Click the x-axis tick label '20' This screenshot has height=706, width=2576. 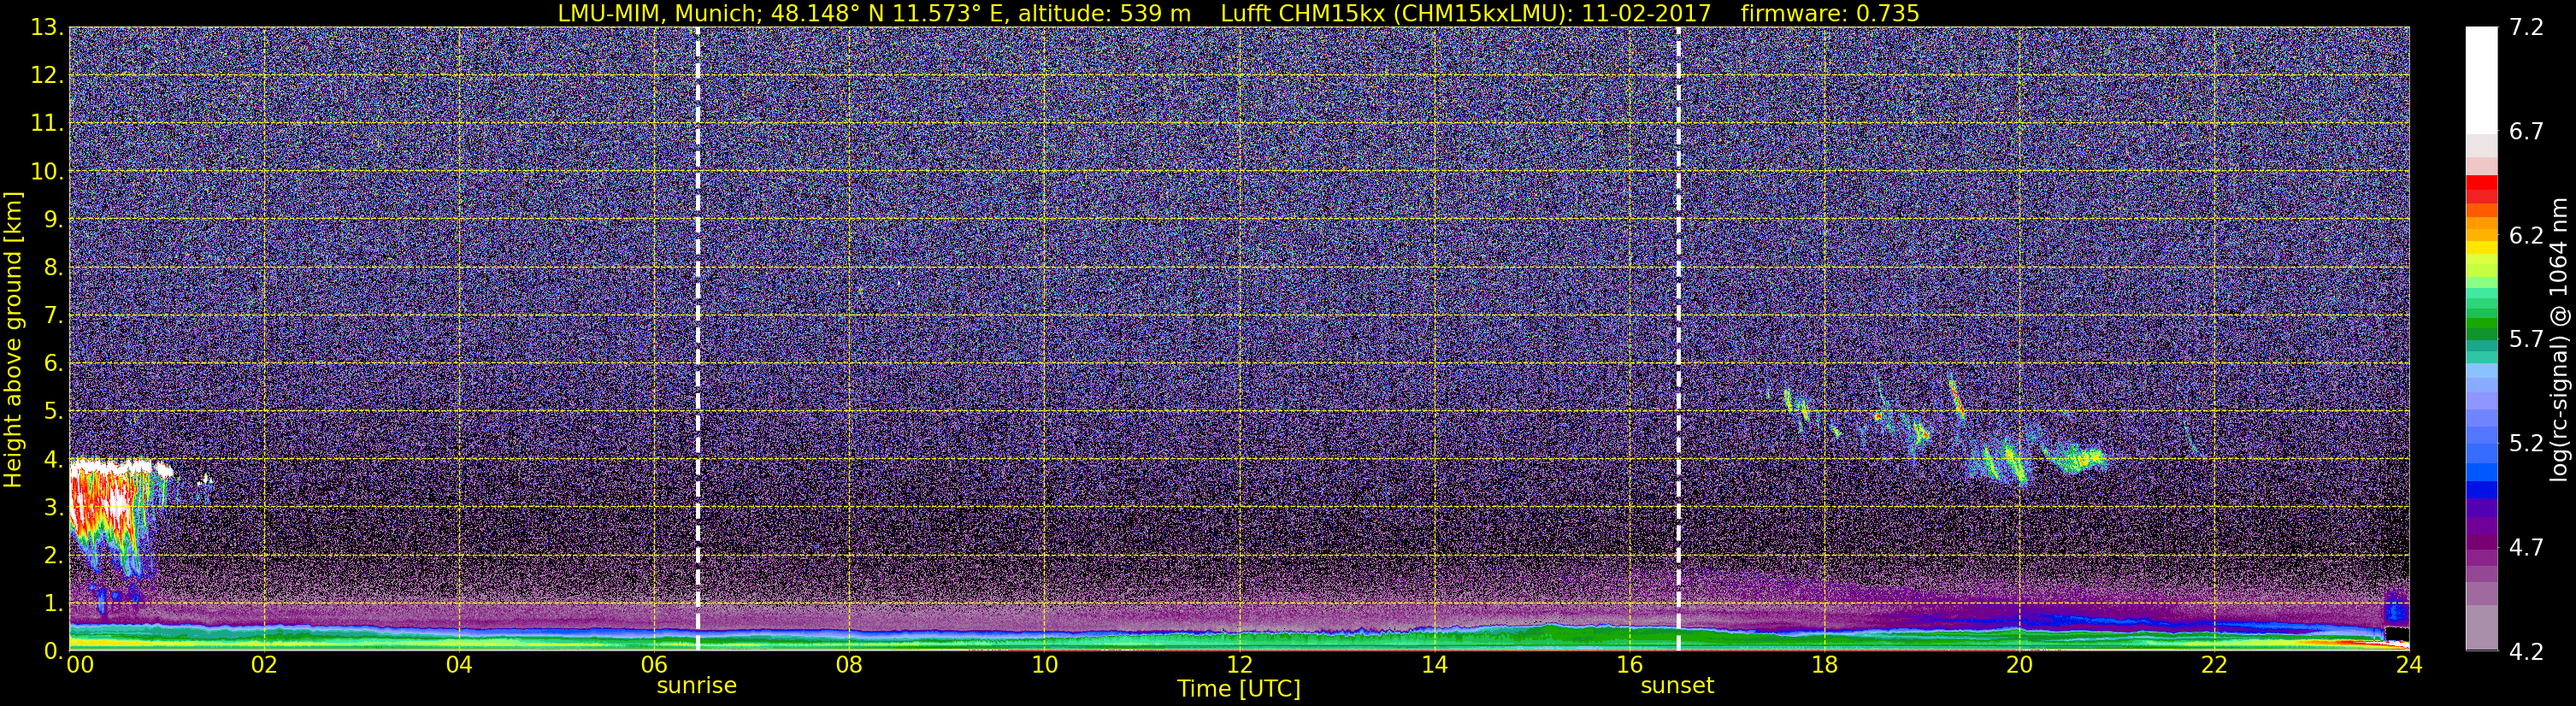click(x=2019, y=665)
